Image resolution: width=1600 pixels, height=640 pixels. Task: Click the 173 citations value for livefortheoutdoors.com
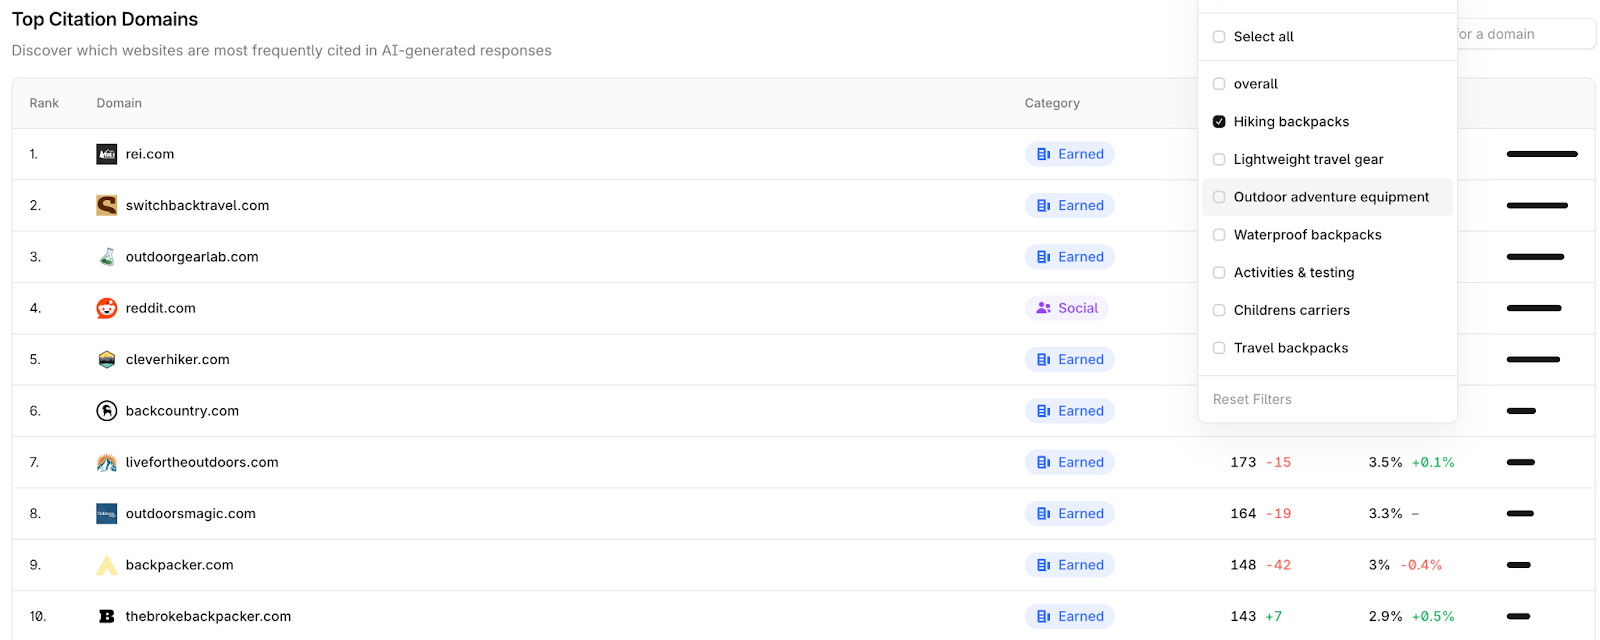1243,462
